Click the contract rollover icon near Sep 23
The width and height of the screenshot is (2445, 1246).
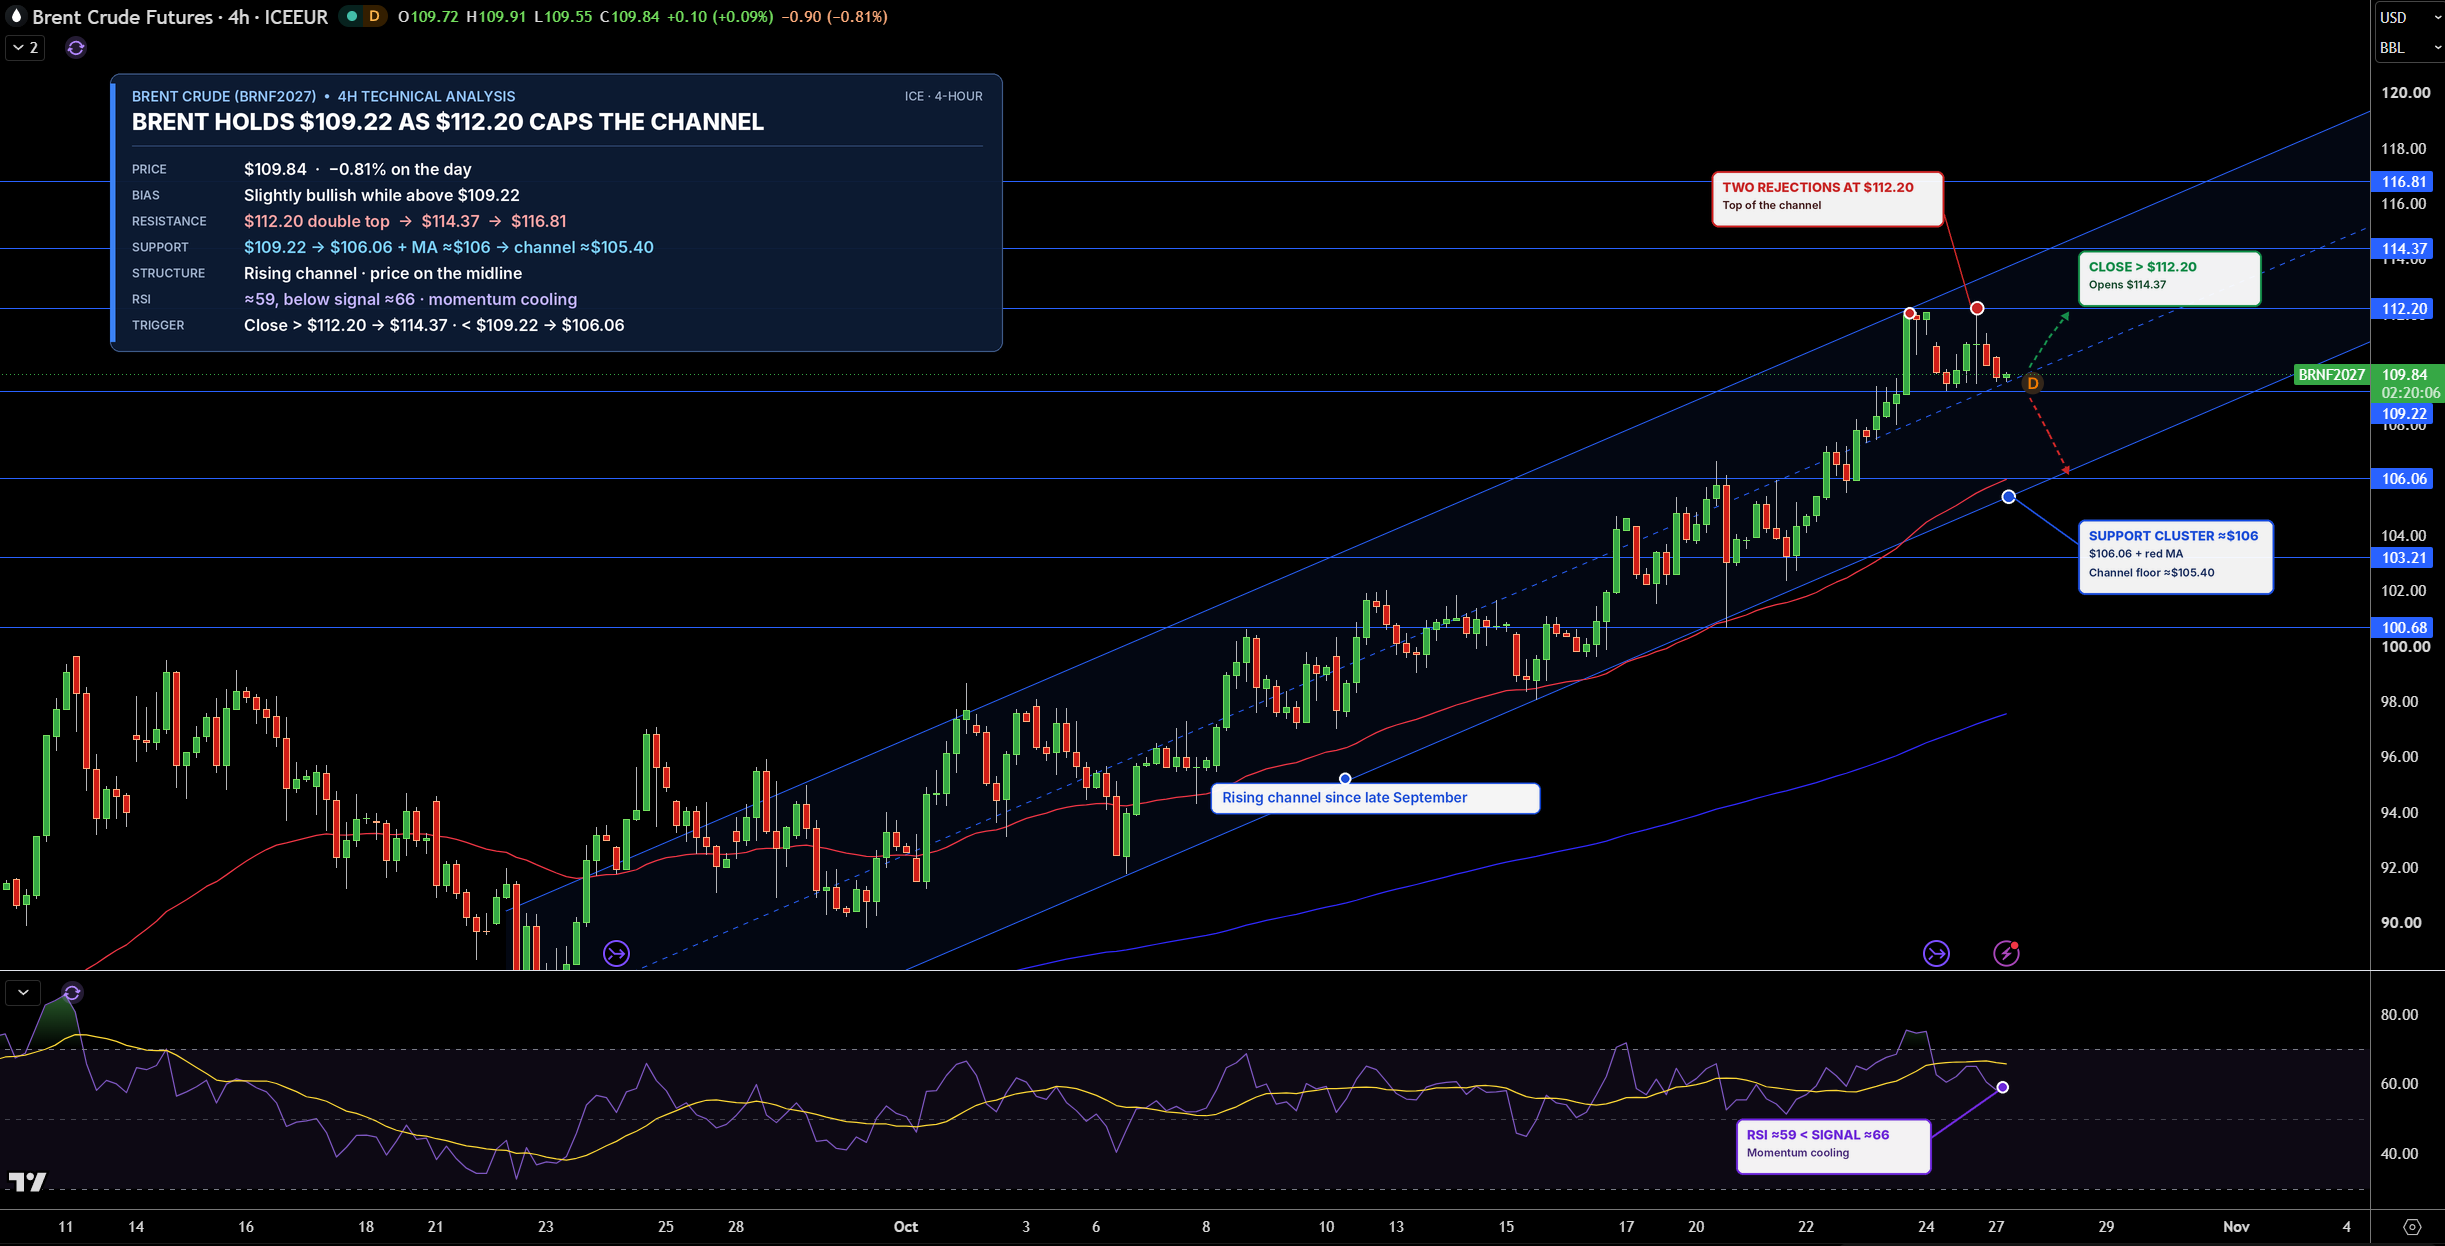tap(617, 953)
